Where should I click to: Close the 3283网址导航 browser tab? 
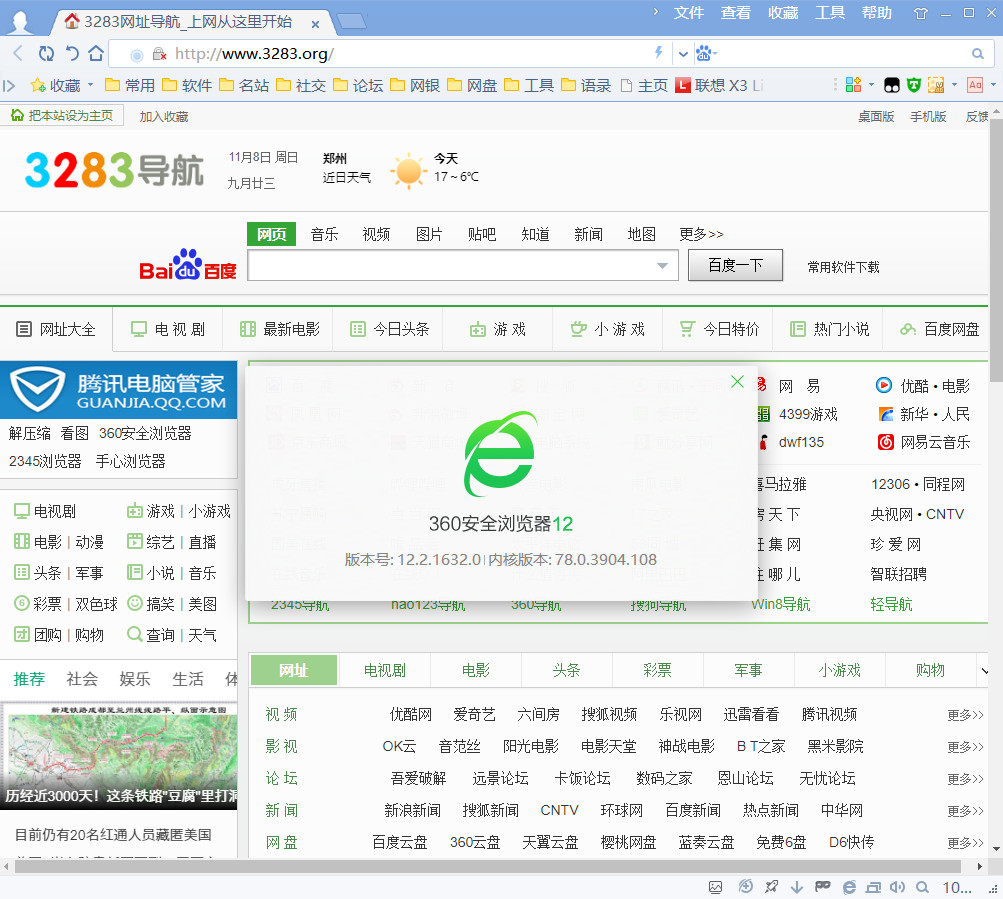[x=315, y=24]
